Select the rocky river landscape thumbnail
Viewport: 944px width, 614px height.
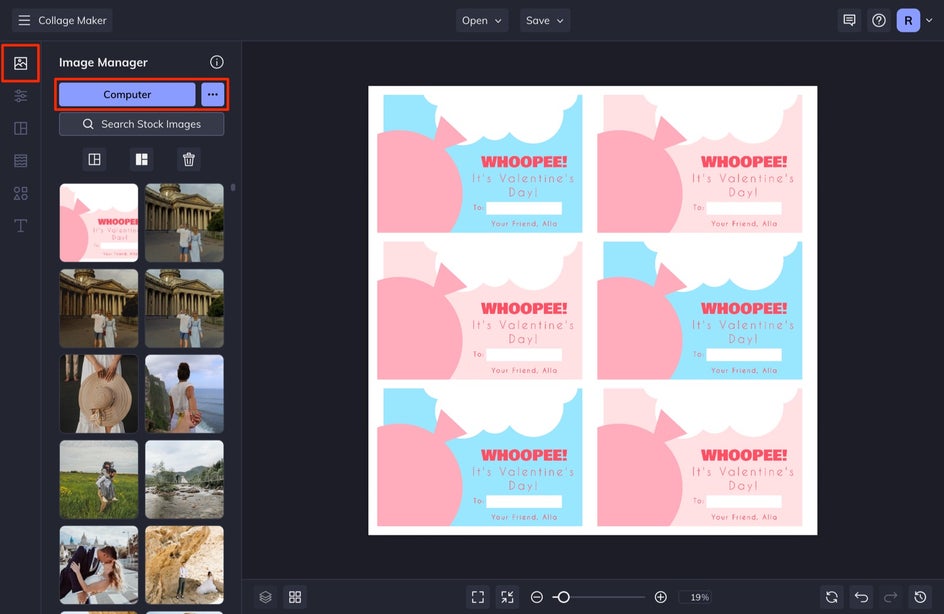pyautogui.click(x=184, y=479)
